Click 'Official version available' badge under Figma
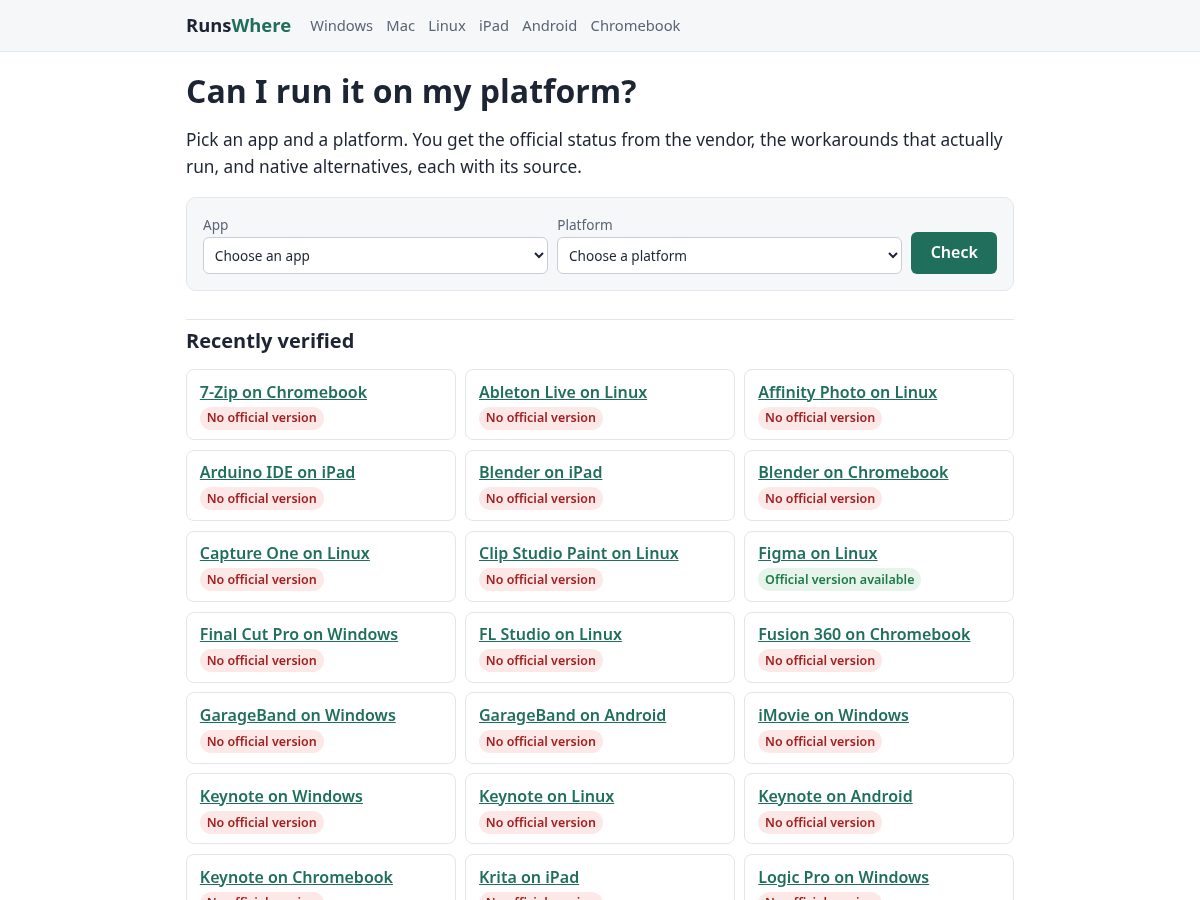This screenshot has width=1200, height=900. (839, 579)
